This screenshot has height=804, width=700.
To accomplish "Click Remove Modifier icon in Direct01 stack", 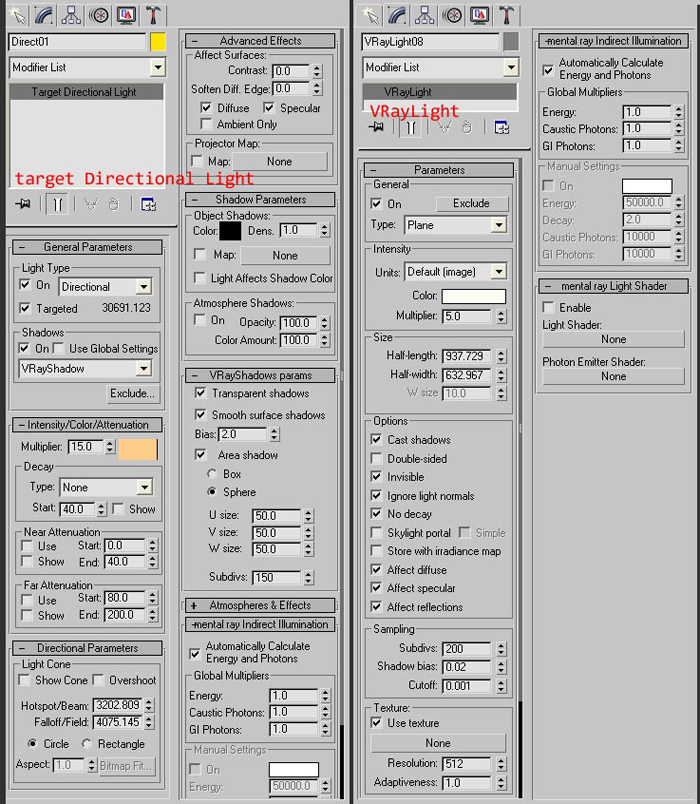I will pyautogui.click(x=113, y=204).
